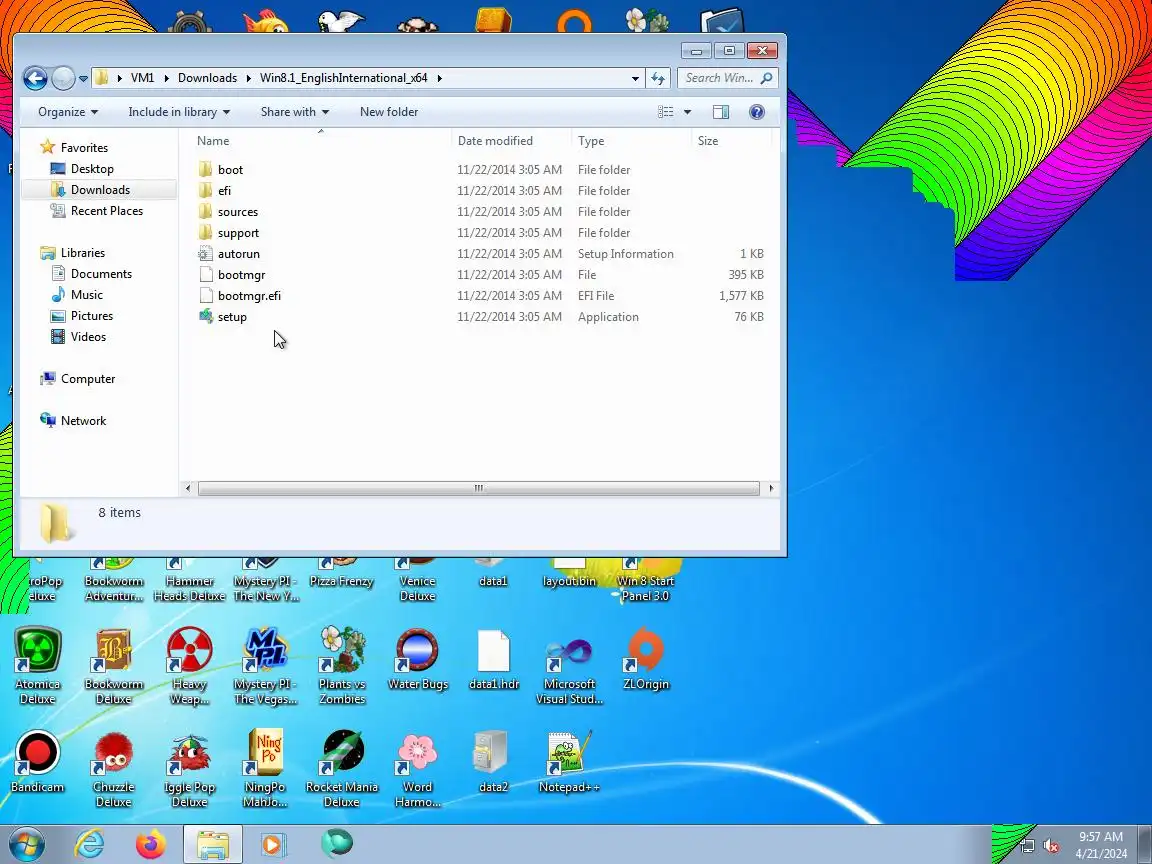This screenshot has width=1152, height=864.
Task: Expand the address bar history dropdown
Action: click(x=635, y=78)
